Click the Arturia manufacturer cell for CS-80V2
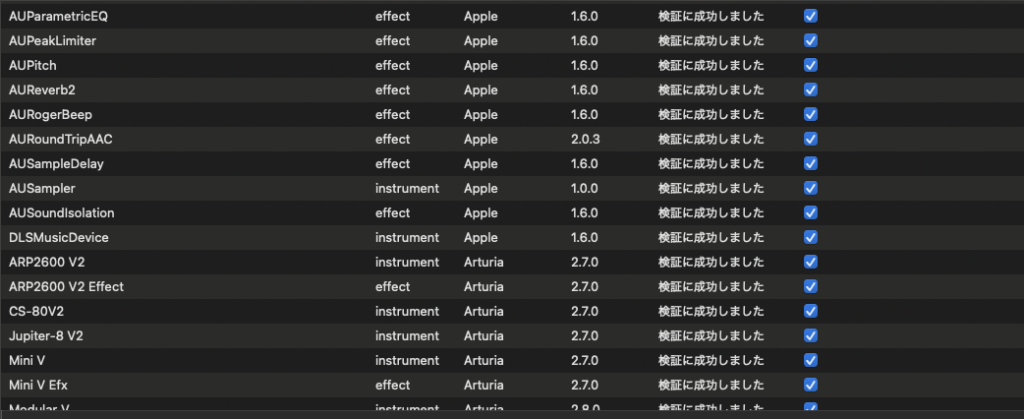 tap(485, 311)
